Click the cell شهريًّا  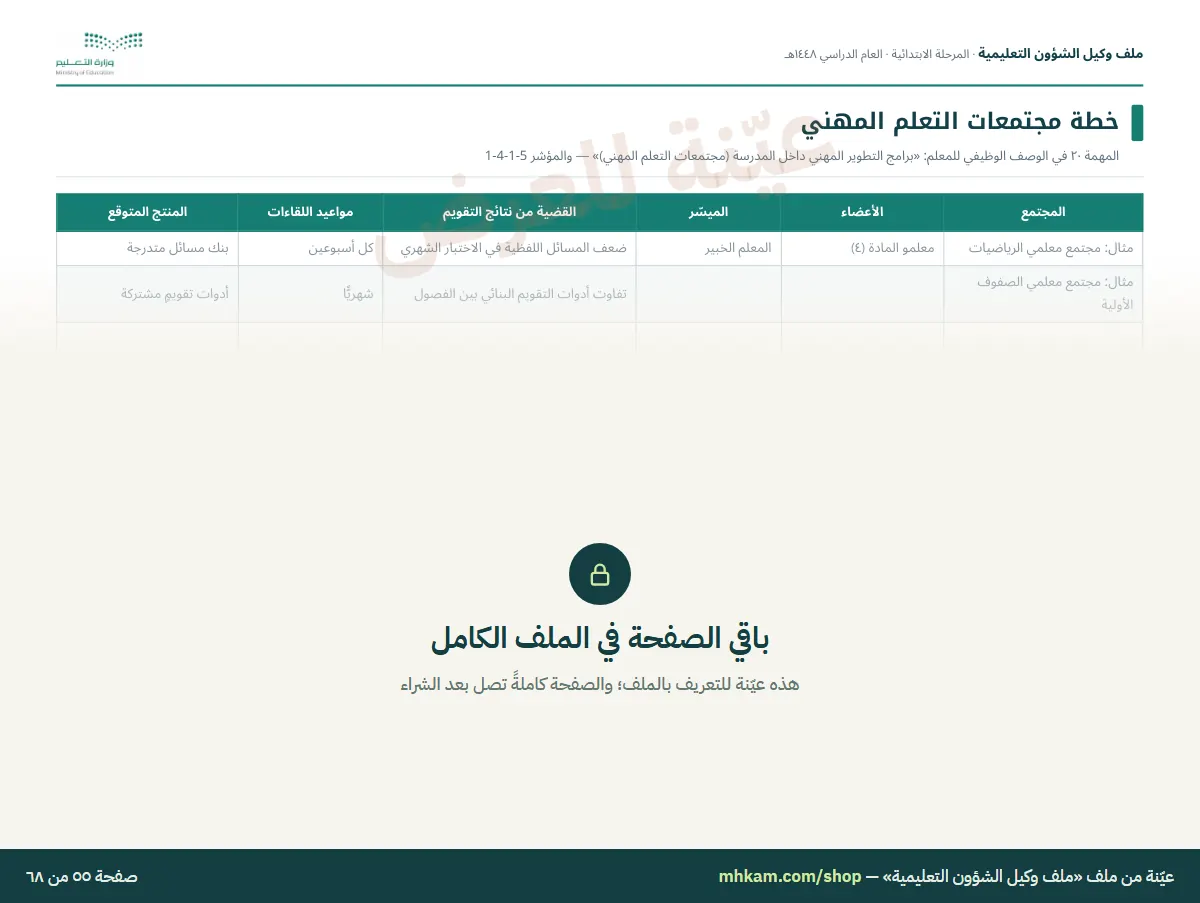310,294
